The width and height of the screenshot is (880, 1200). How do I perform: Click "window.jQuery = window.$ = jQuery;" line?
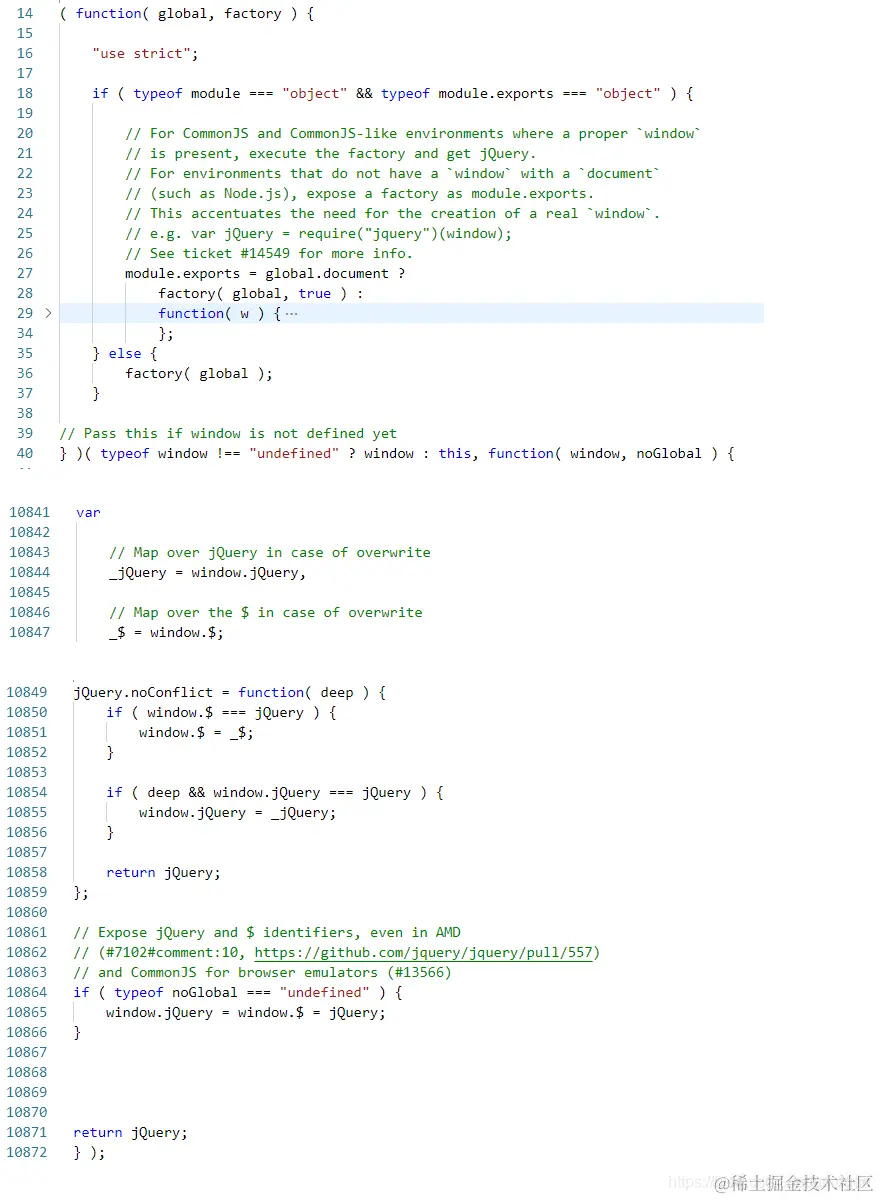[x=246, y=1012]
